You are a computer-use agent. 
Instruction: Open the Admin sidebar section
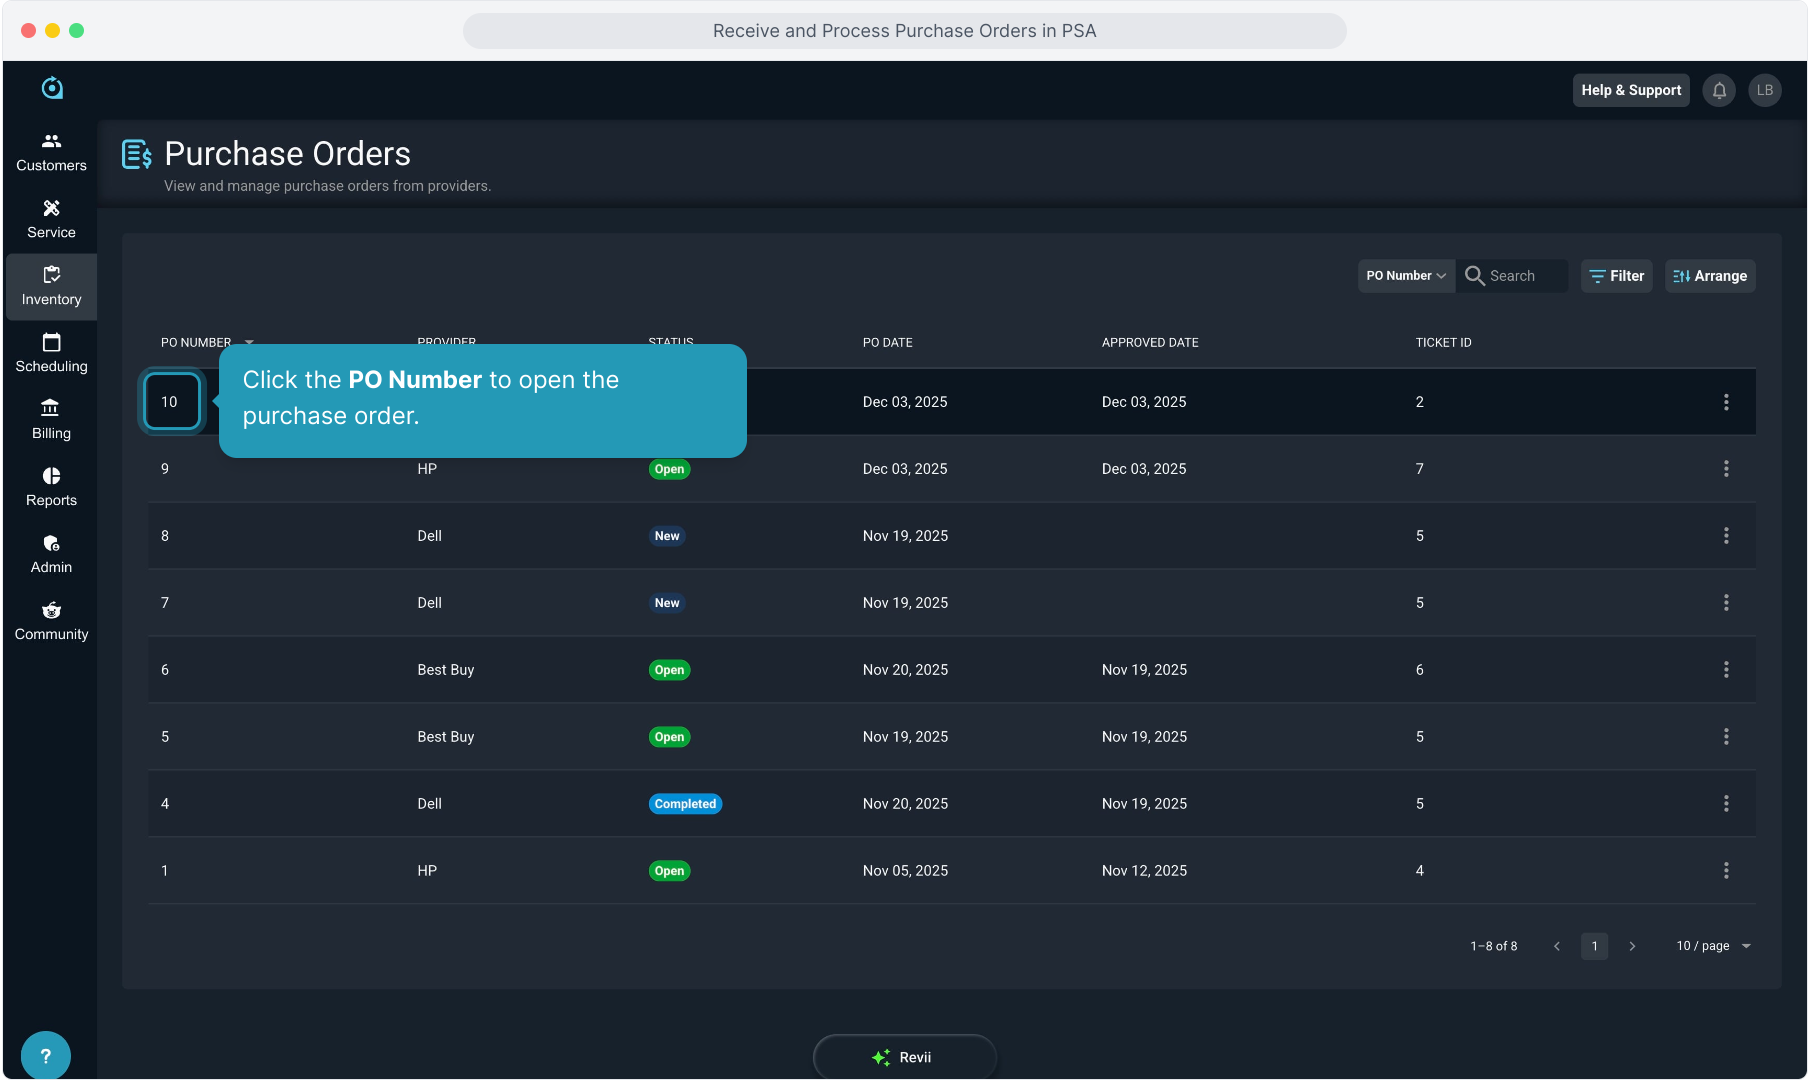pos(51,554)
